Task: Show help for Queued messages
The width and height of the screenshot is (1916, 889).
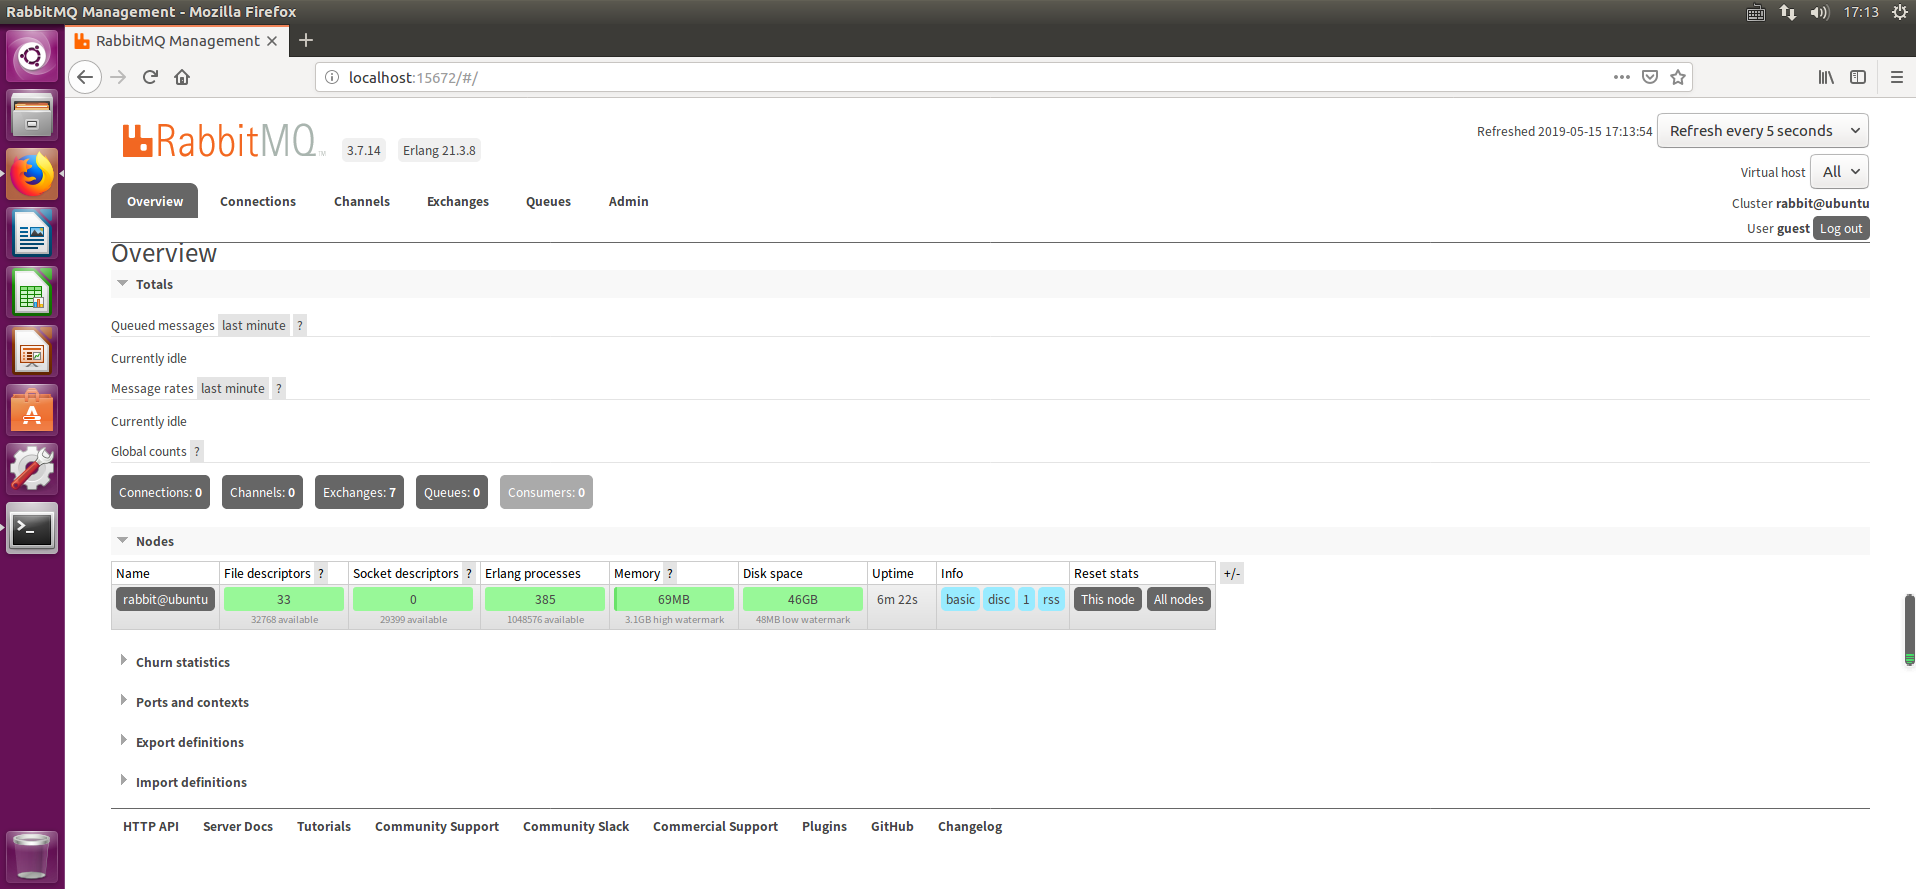Action: (x=299, y=325)
